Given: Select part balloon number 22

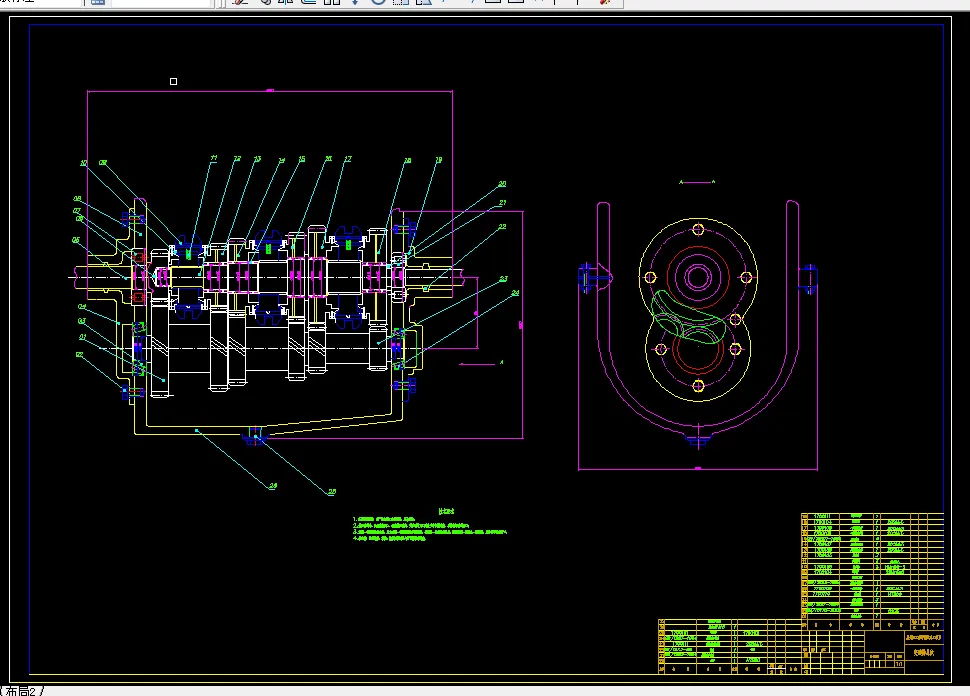Looking at the screenshot, I should click(x=502, y=226).
